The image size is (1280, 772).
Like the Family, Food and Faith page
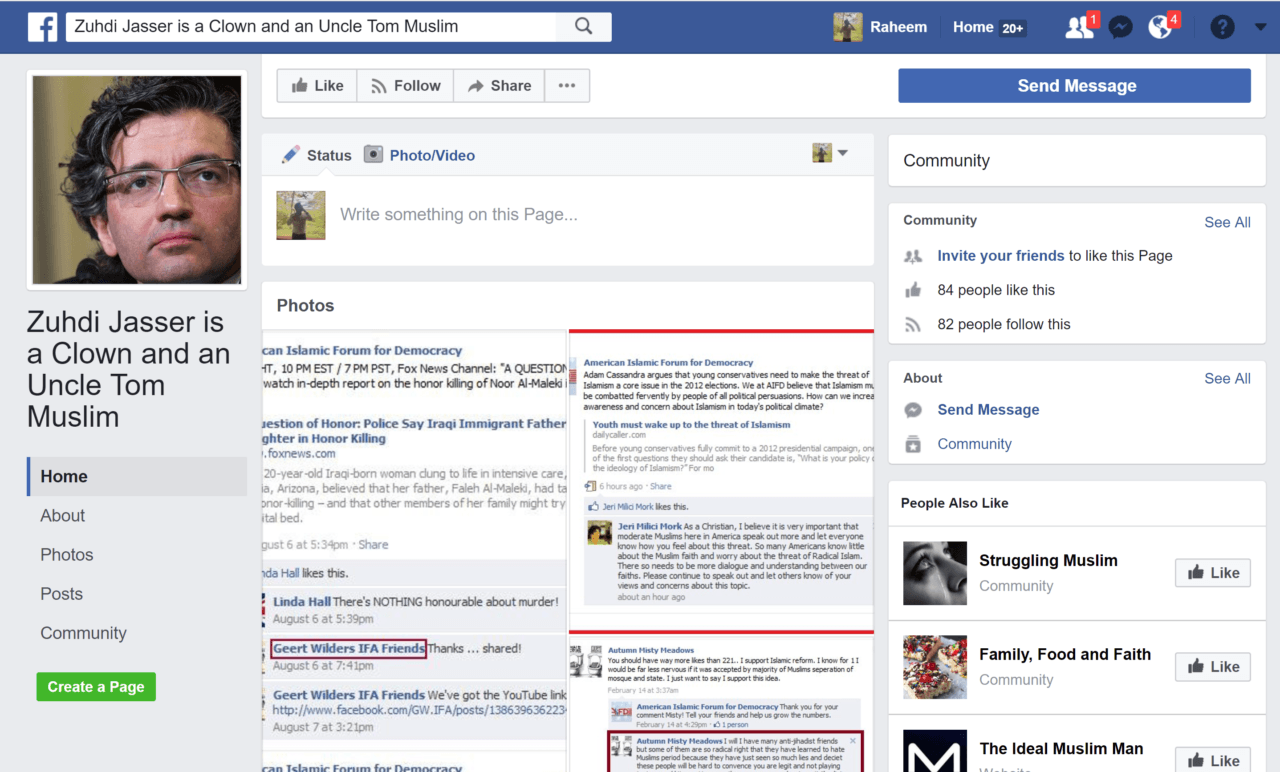(1212, 667)
